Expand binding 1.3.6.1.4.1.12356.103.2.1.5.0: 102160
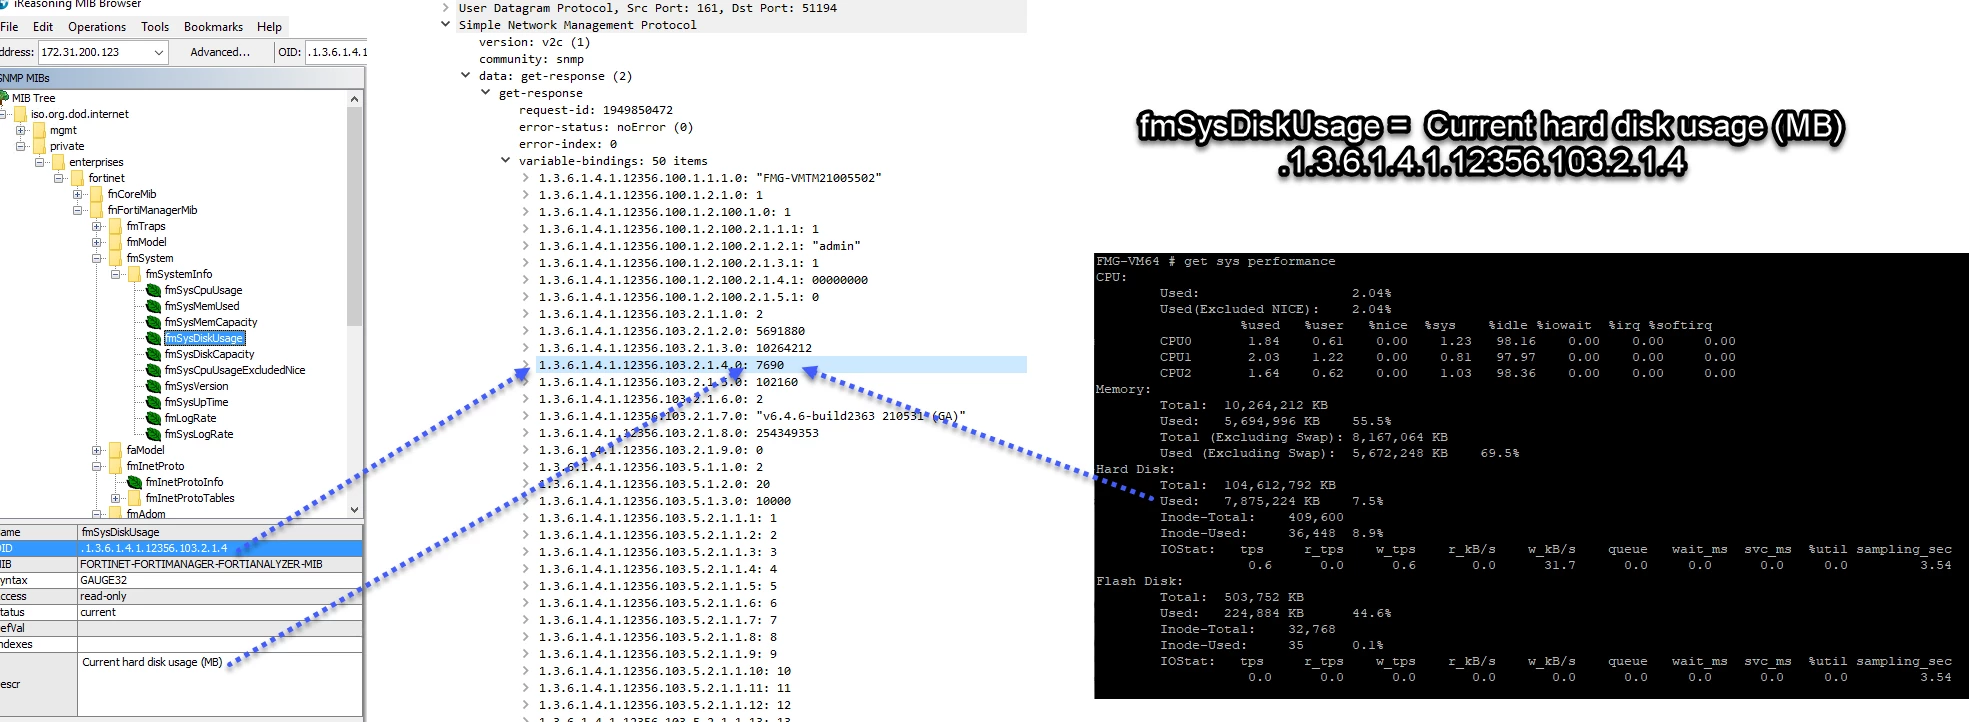This screenshot has width=1969, height=722. [x=526, y=382]
